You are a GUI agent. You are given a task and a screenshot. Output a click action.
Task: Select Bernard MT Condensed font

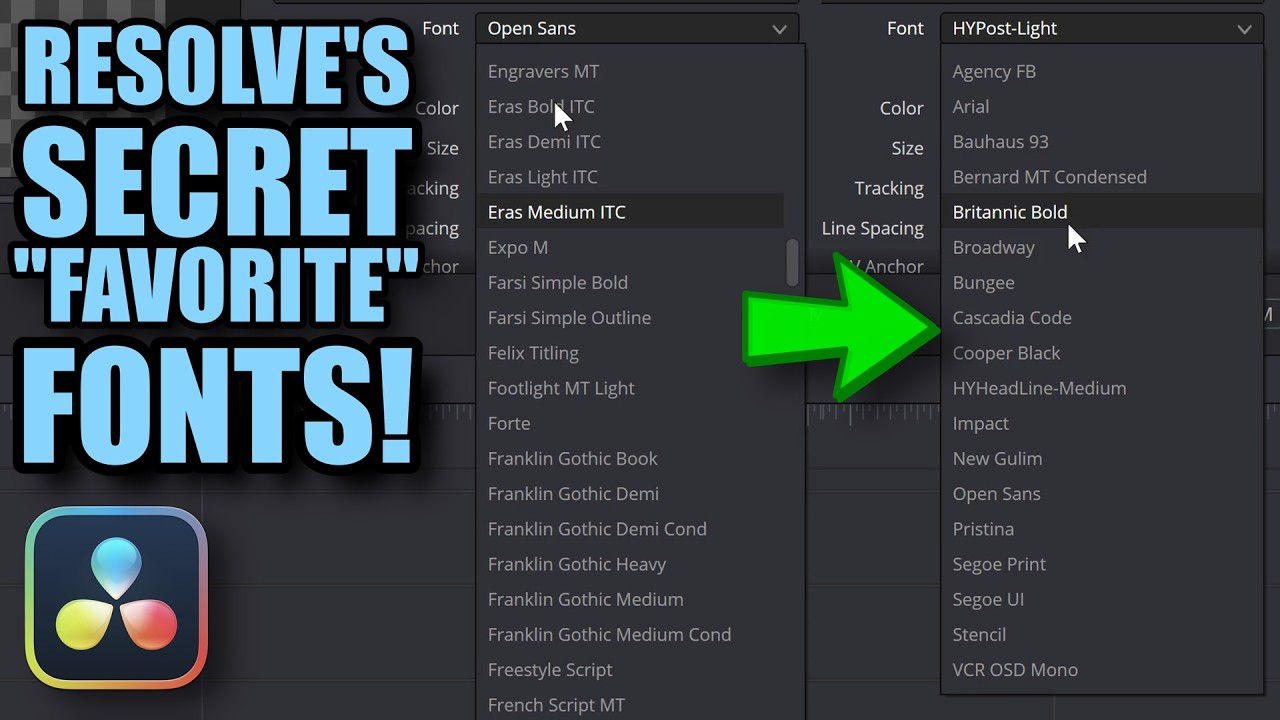pos(1050,177)
